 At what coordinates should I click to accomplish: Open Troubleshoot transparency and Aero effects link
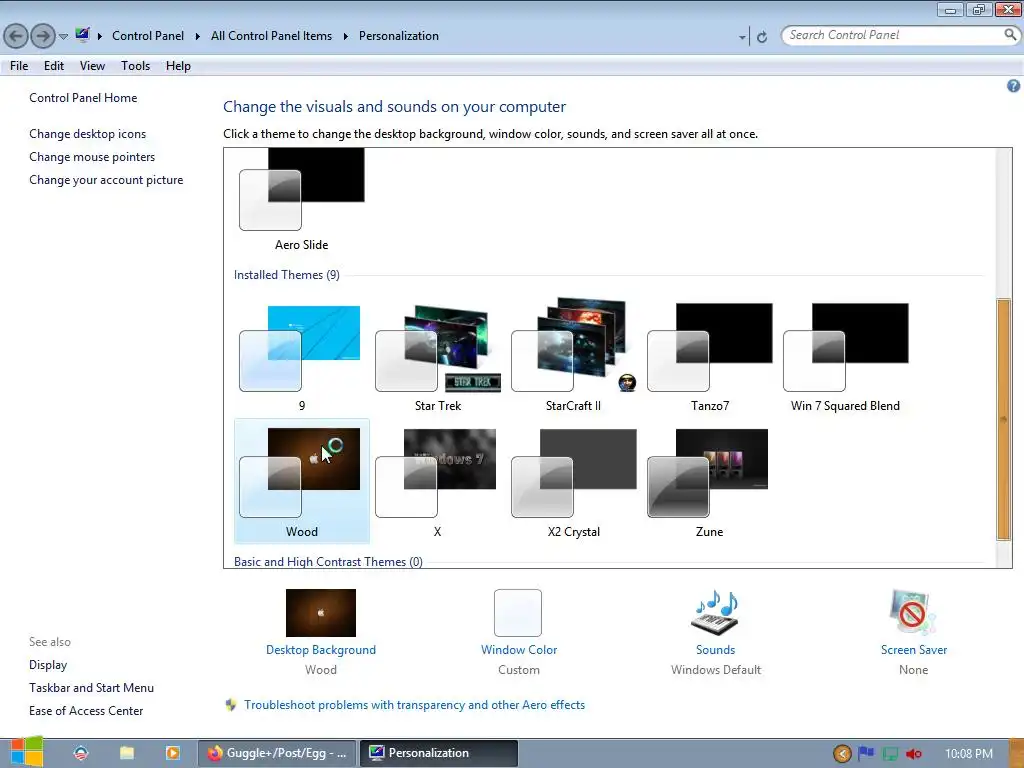coord(414,705)
